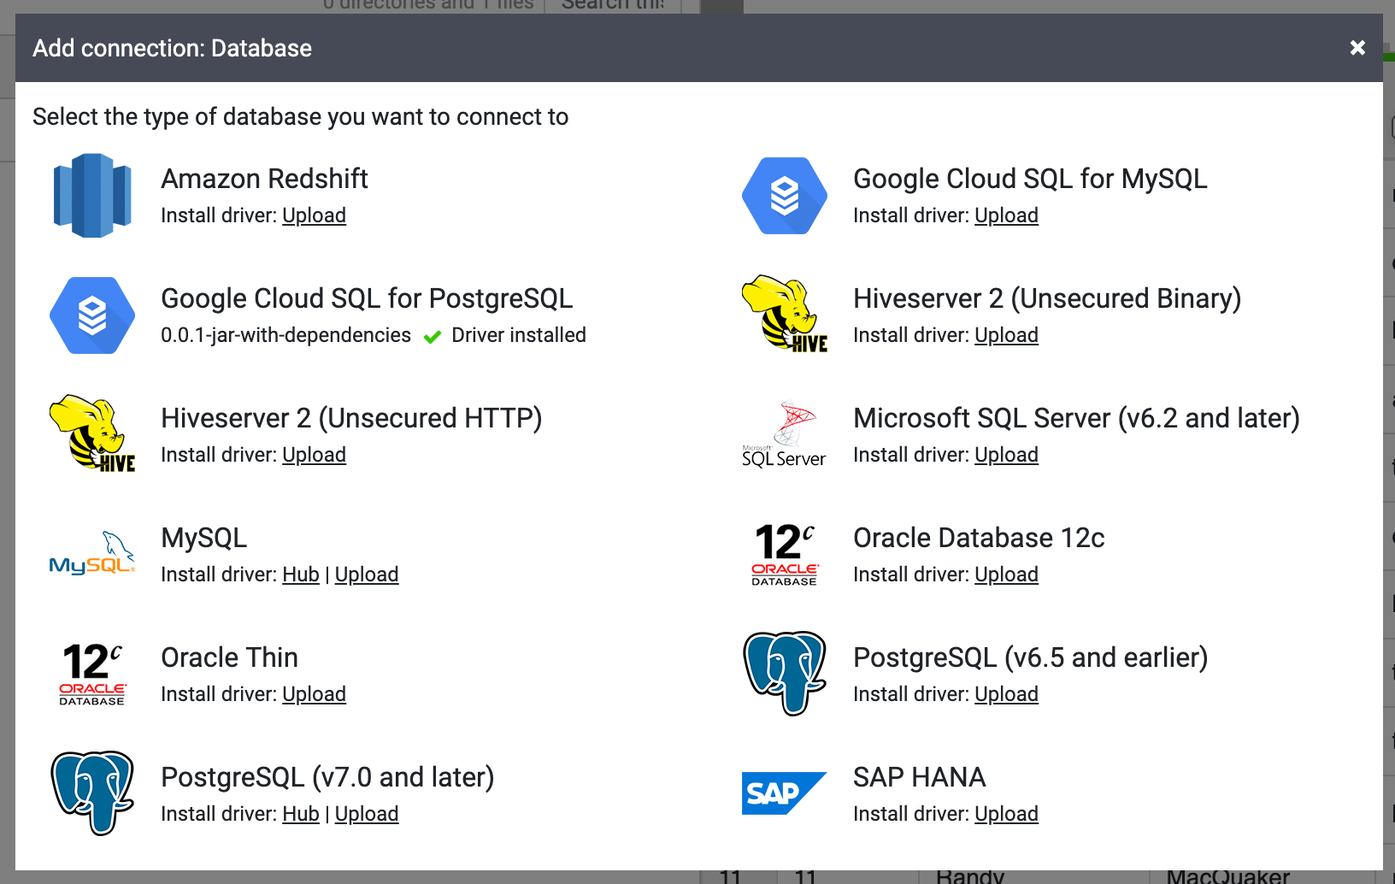The width and height of the screenshot is (1395, 884).
Task: Select the Google Cloud SQL for MySQL icon
Action: click(784, 195)
